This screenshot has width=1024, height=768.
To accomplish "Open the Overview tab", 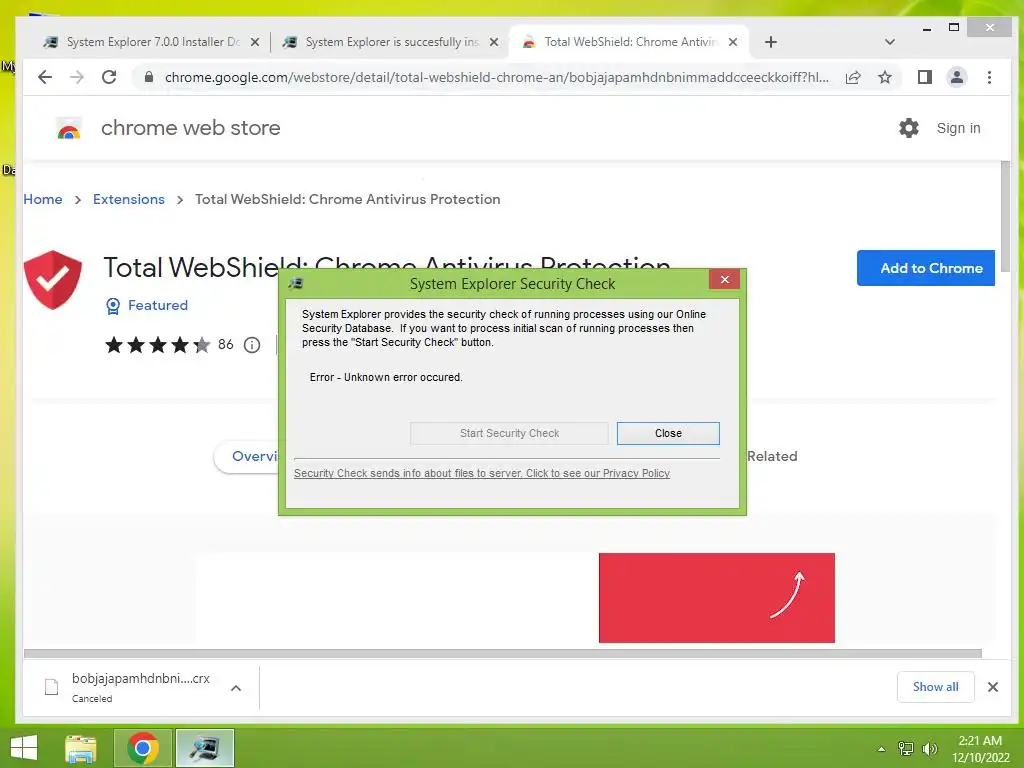I will click(247, 456).
